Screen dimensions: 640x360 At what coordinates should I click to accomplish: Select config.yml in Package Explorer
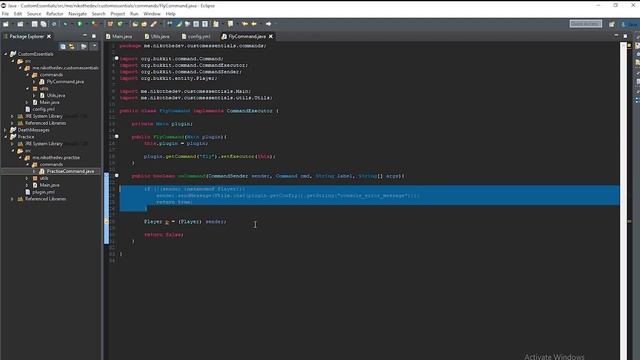coord(43,109)
